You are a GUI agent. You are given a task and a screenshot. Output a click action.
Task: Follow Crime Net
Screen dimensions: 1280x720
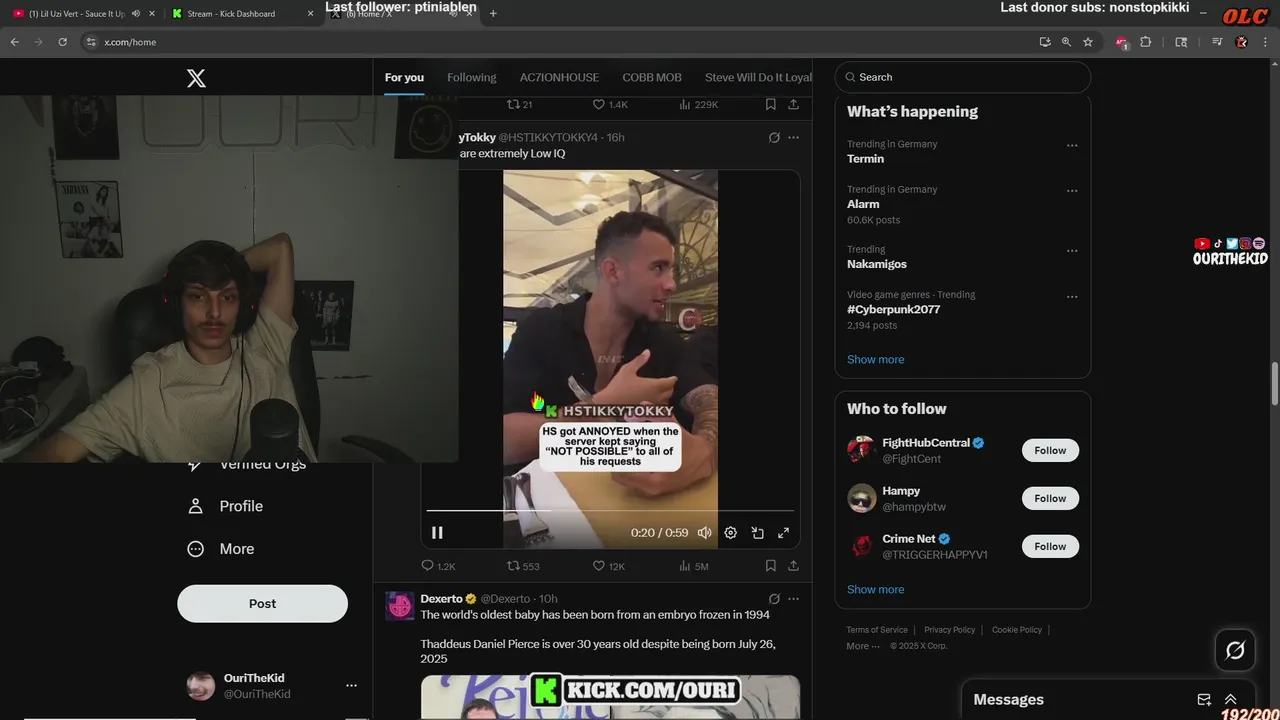(x=1050, y=547)
